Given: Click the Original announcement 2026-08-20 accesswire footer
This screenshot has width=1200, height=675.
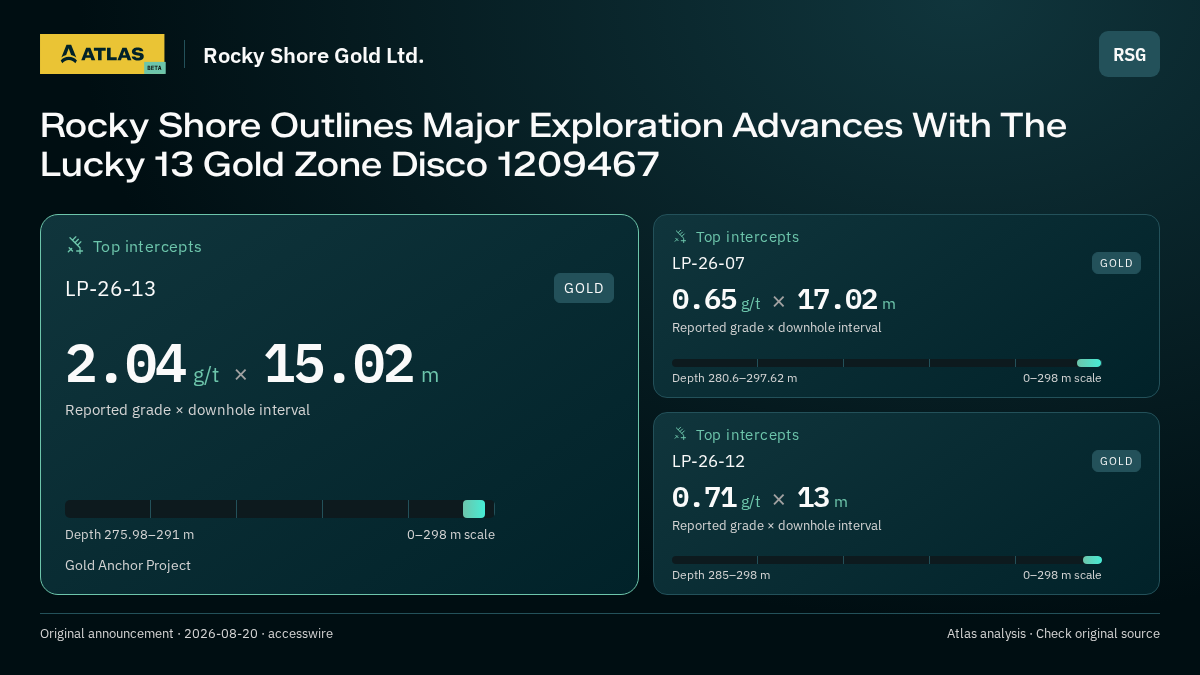Looking at the screenshot, I should pyautogui.click(x=186, y=634).
